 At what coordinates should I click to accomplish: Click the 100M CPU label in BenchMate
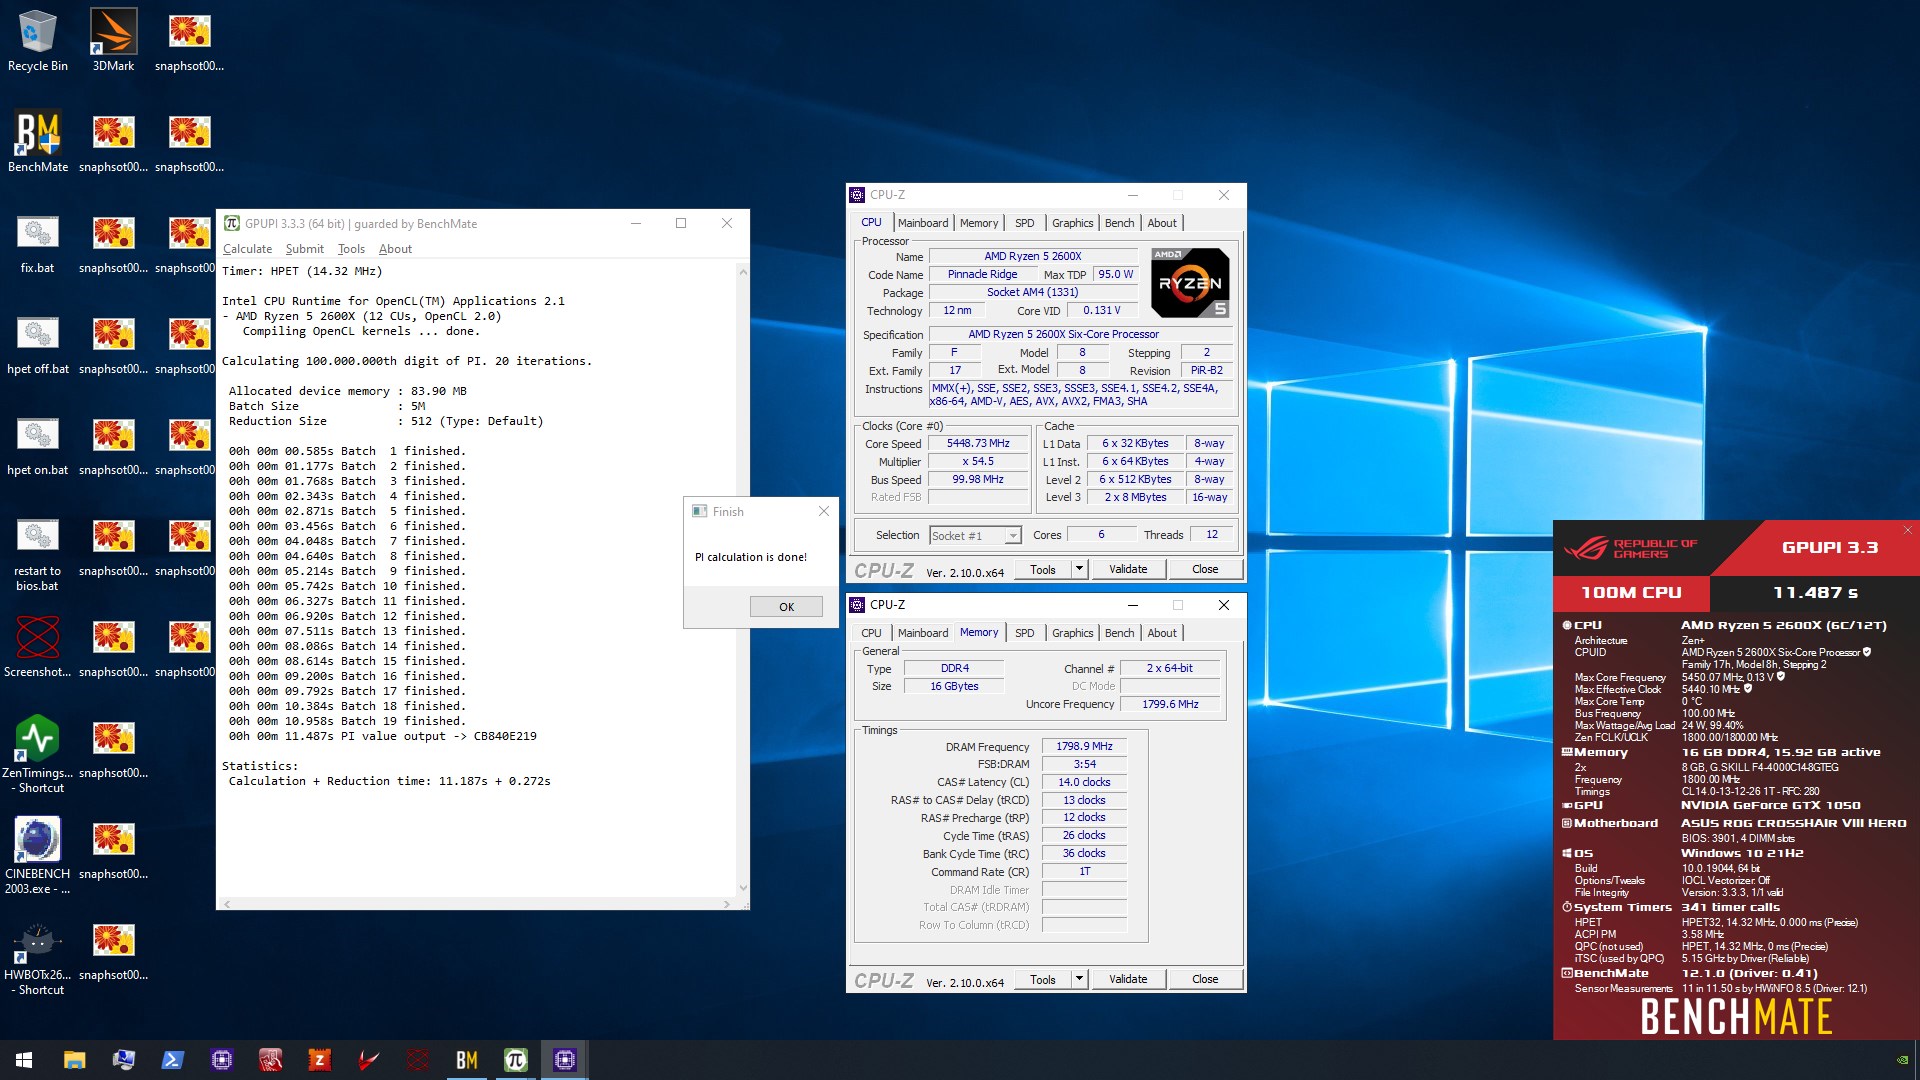tap(1631, 593)
